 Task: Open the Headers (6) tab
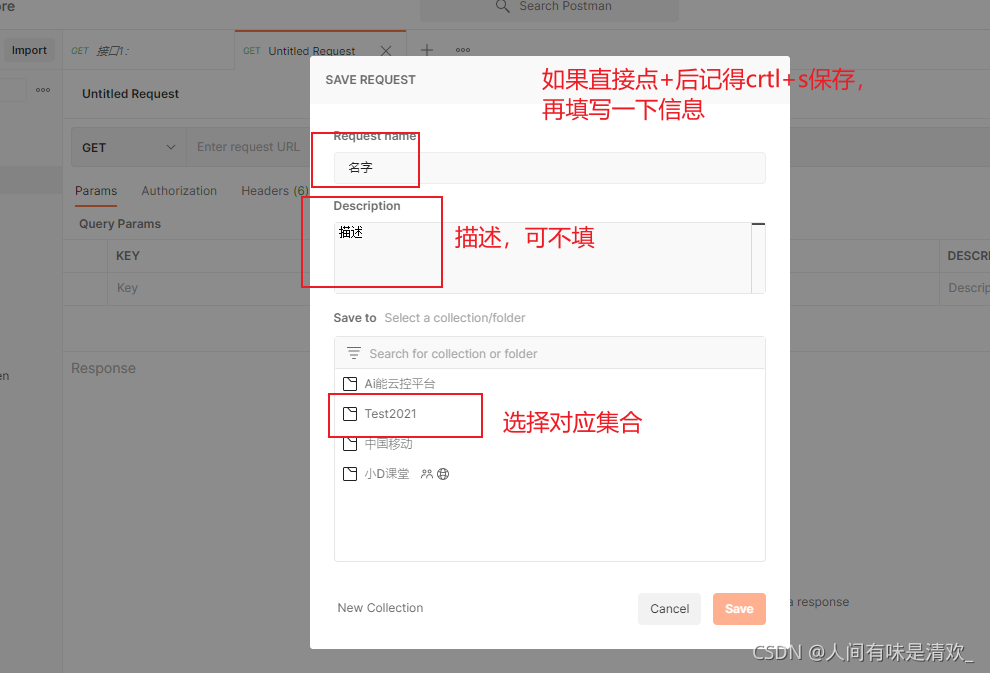pos(275,191)
